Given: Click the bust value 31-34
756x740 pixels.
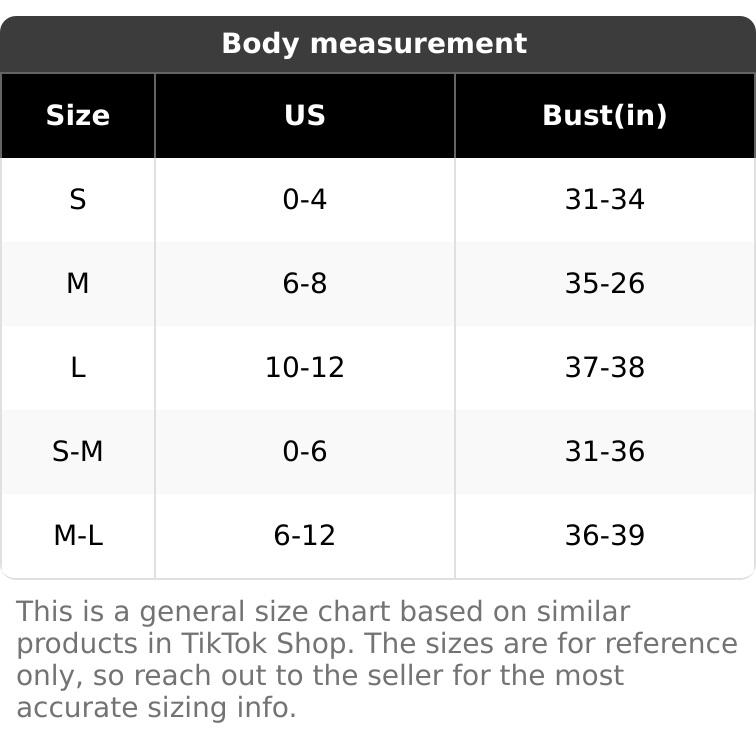Looking at the screenshot, I should tap(604, 200).
